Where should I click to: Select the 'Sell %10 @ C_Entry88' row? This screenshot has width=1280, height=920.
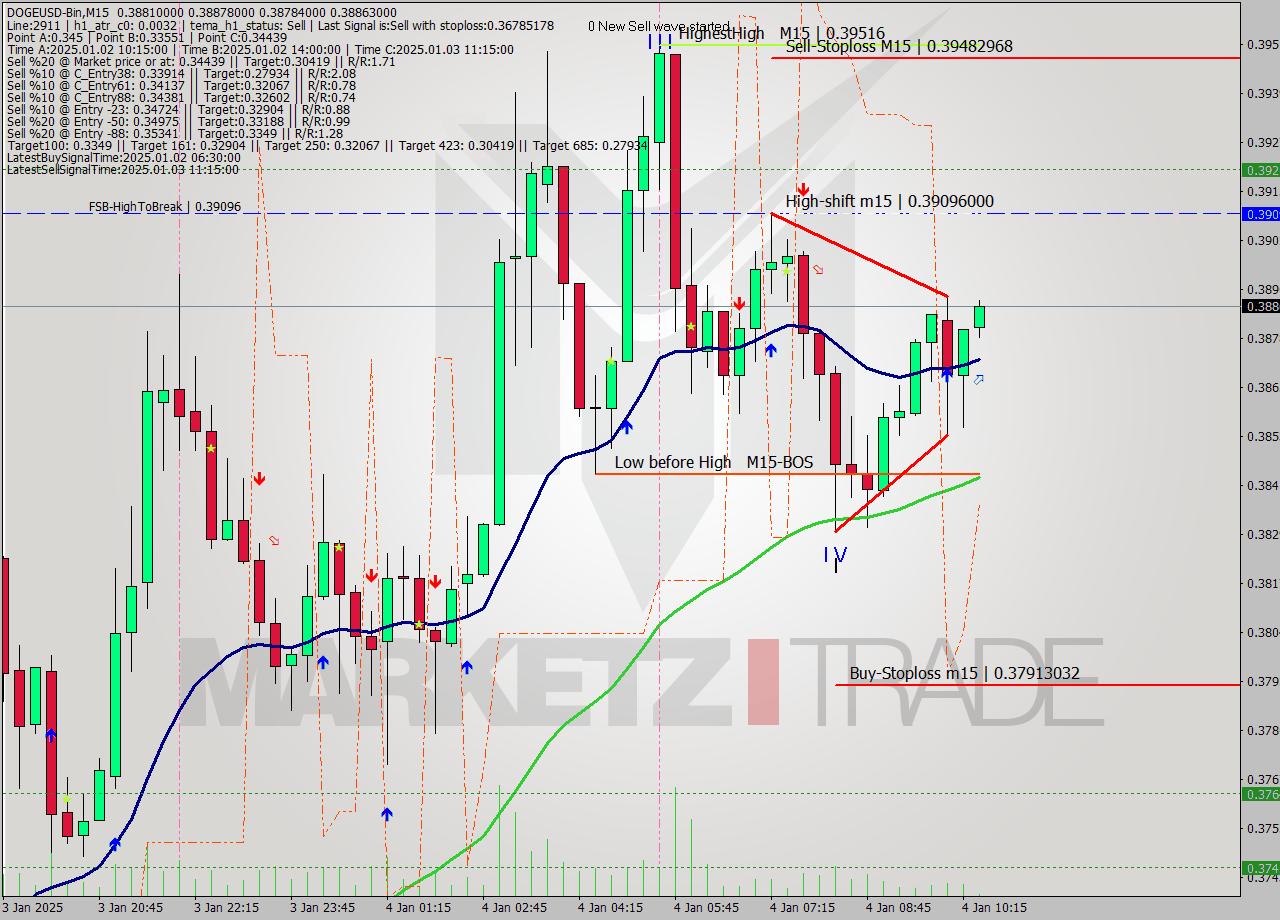point(180,97)
